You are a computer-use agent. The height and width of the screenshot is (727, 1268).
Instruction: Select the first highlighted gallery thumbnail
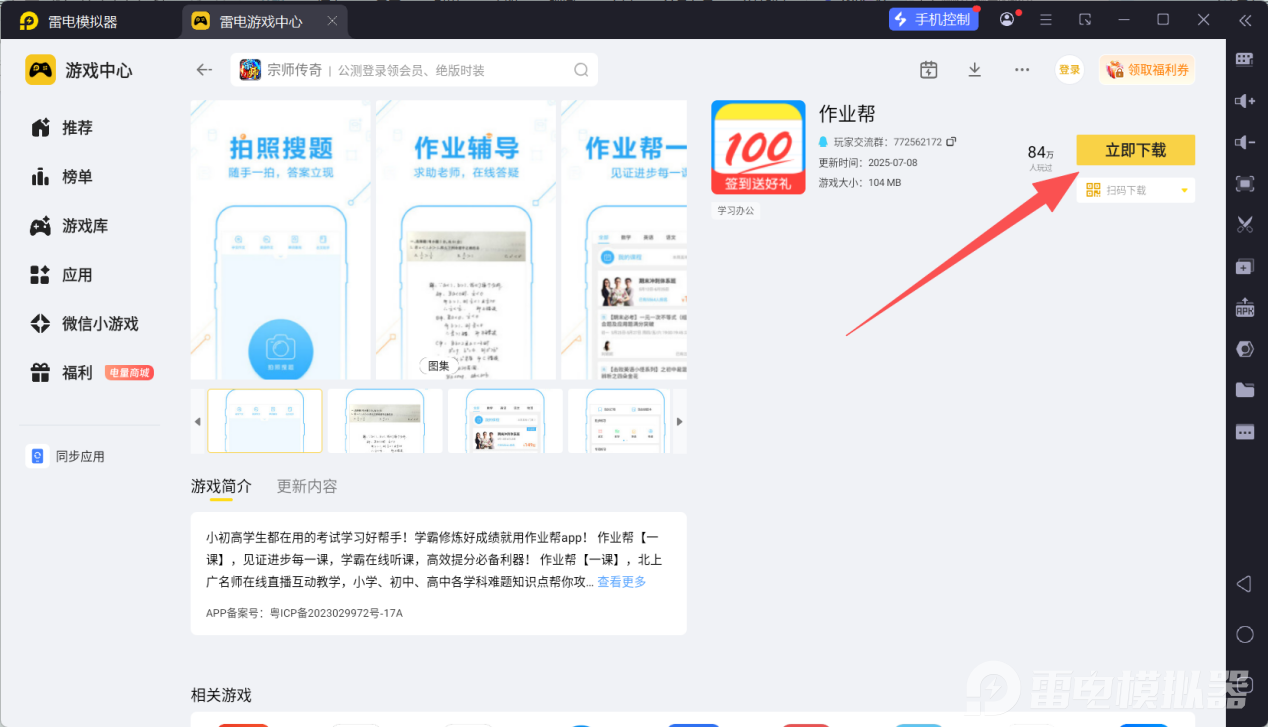265,421
